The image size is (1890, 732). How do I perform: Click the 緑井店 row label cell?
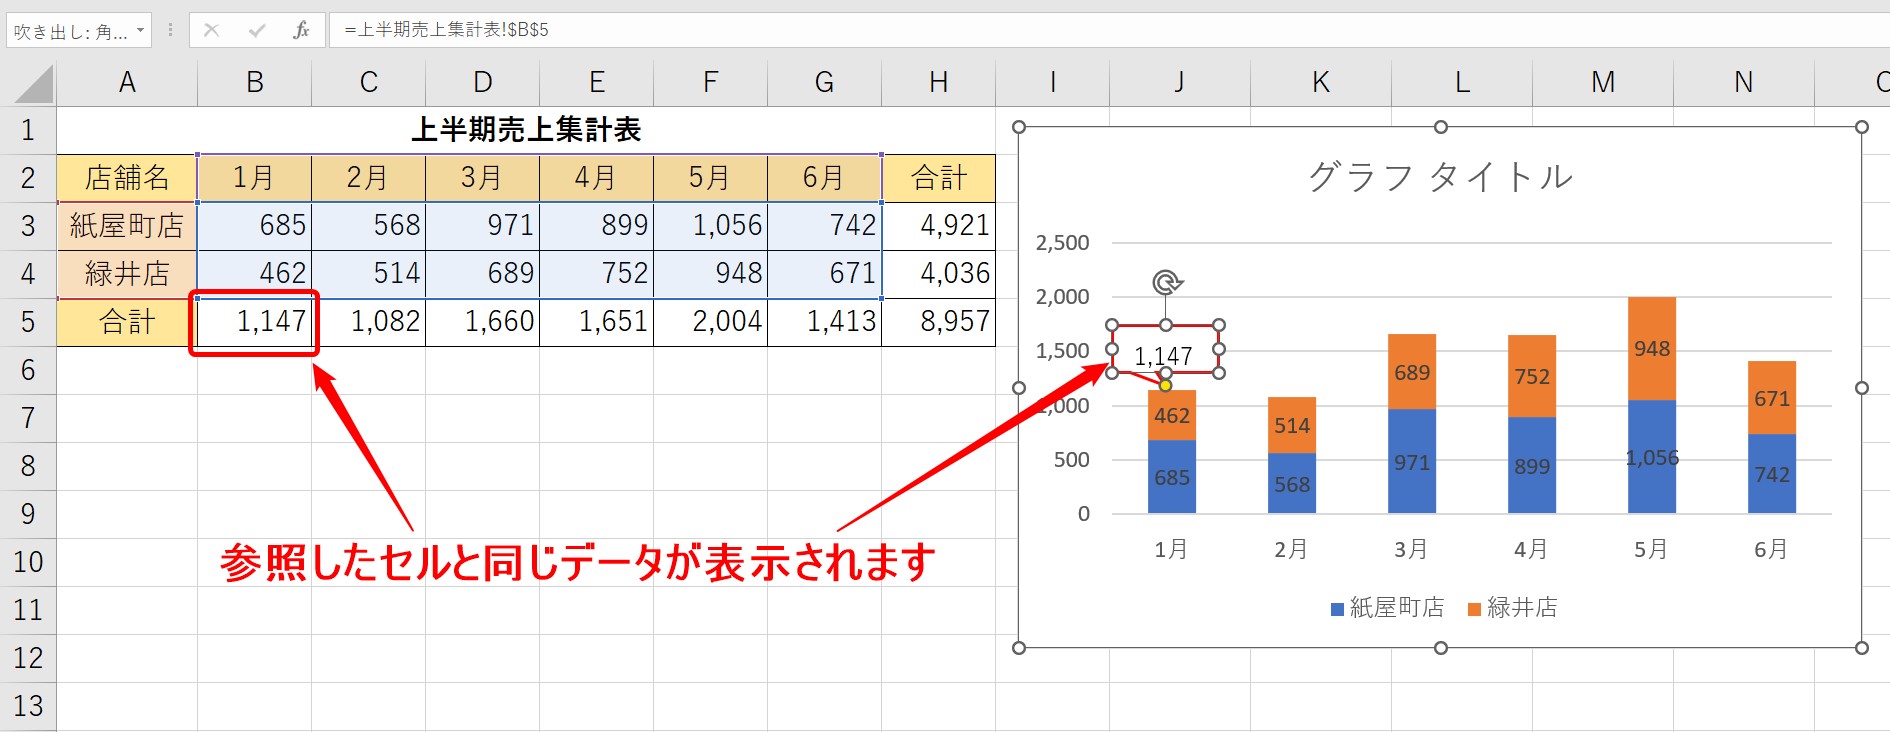(127, 274)
